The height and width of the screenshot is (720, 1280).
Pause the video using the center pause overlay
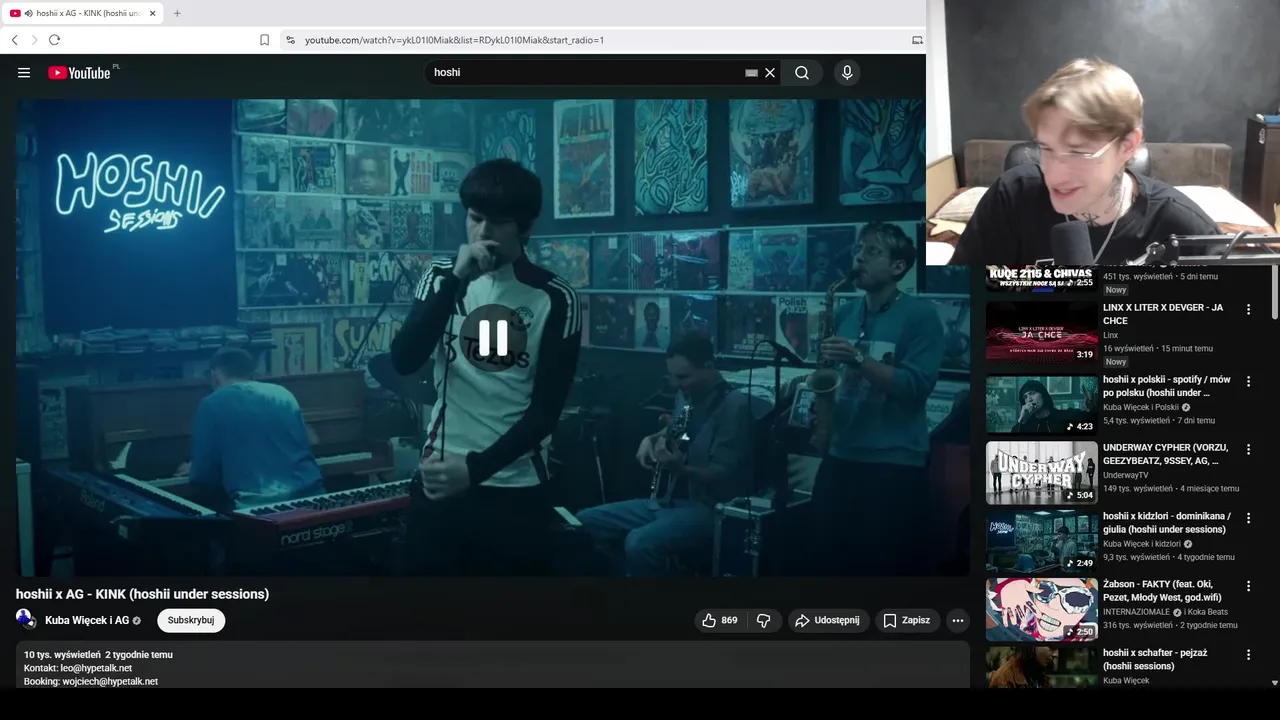pyautogui.click(x=492, y=338)
